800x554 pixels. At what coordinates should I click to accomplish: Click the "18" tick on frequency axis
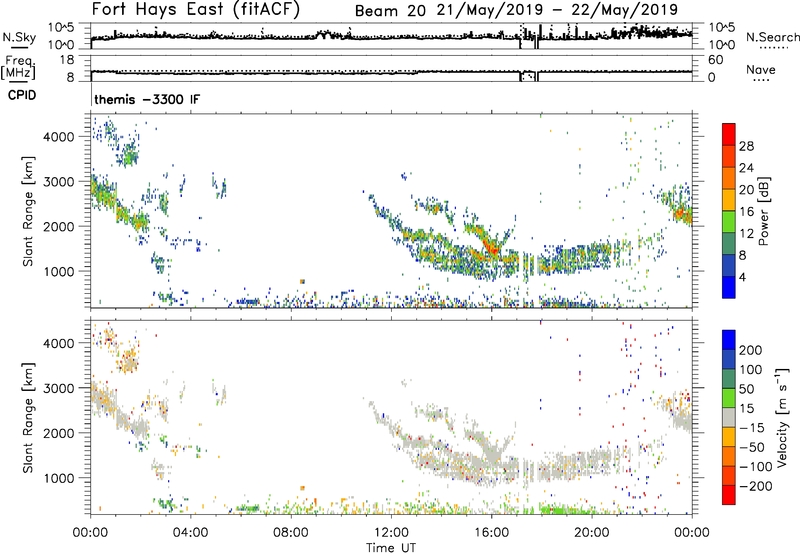pyautogui.click(x=67, y=60)
